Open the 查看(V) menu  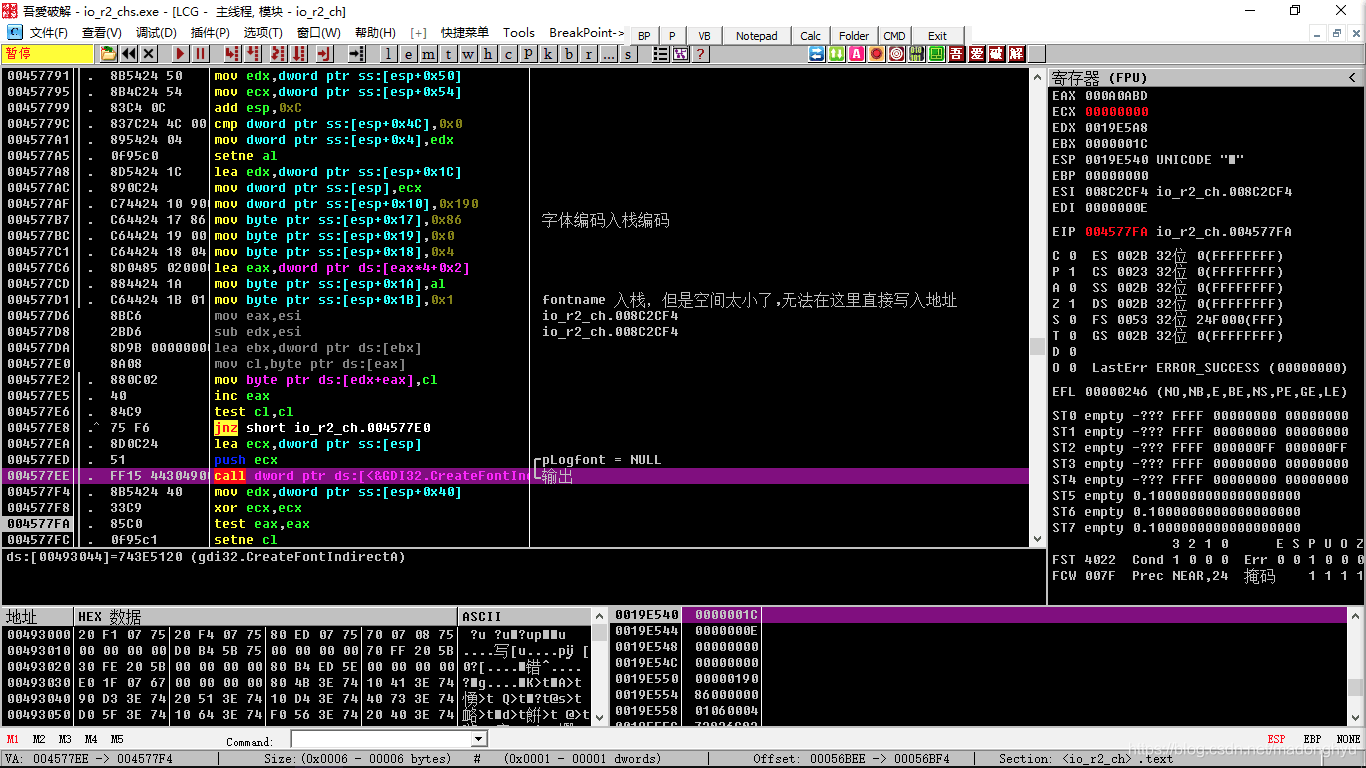tap(101, 33)
